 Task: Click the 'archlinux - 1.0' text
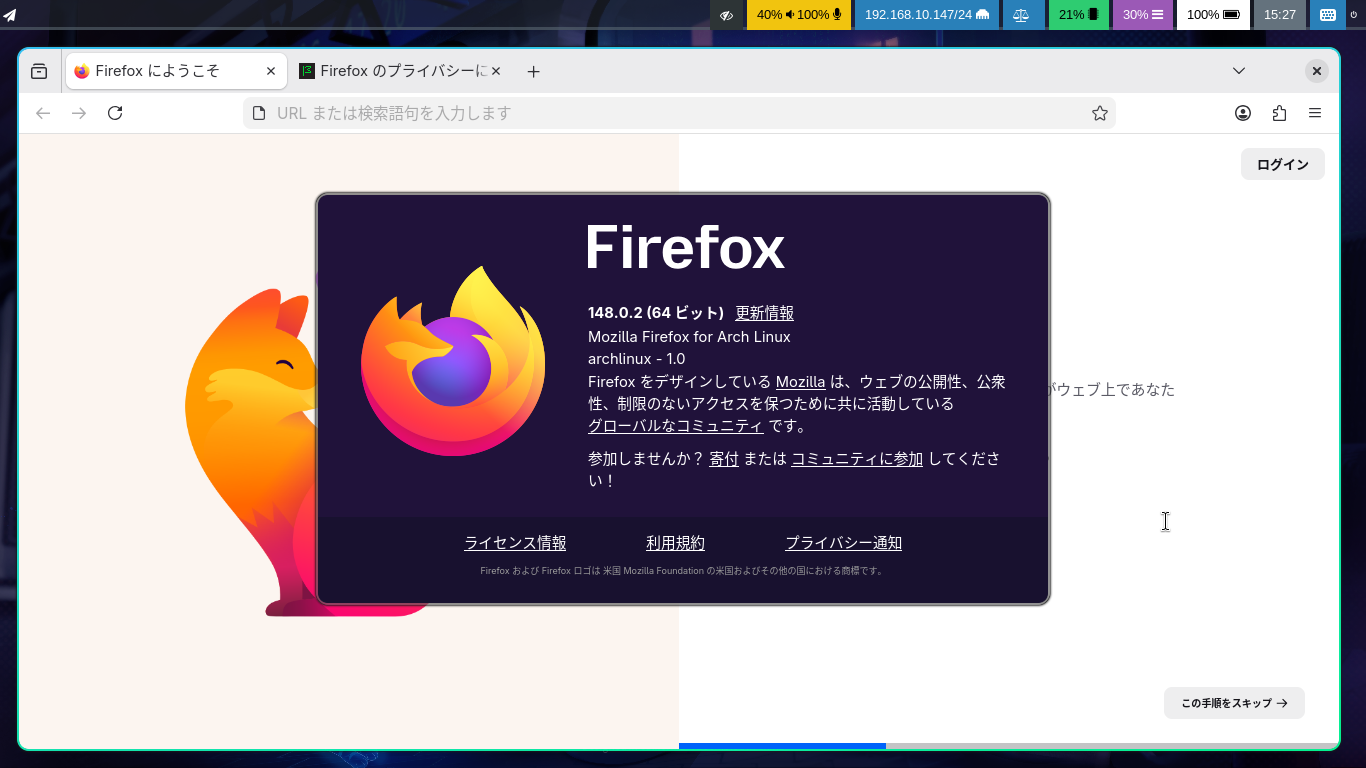pyautogui.click(x=636, y=359)
